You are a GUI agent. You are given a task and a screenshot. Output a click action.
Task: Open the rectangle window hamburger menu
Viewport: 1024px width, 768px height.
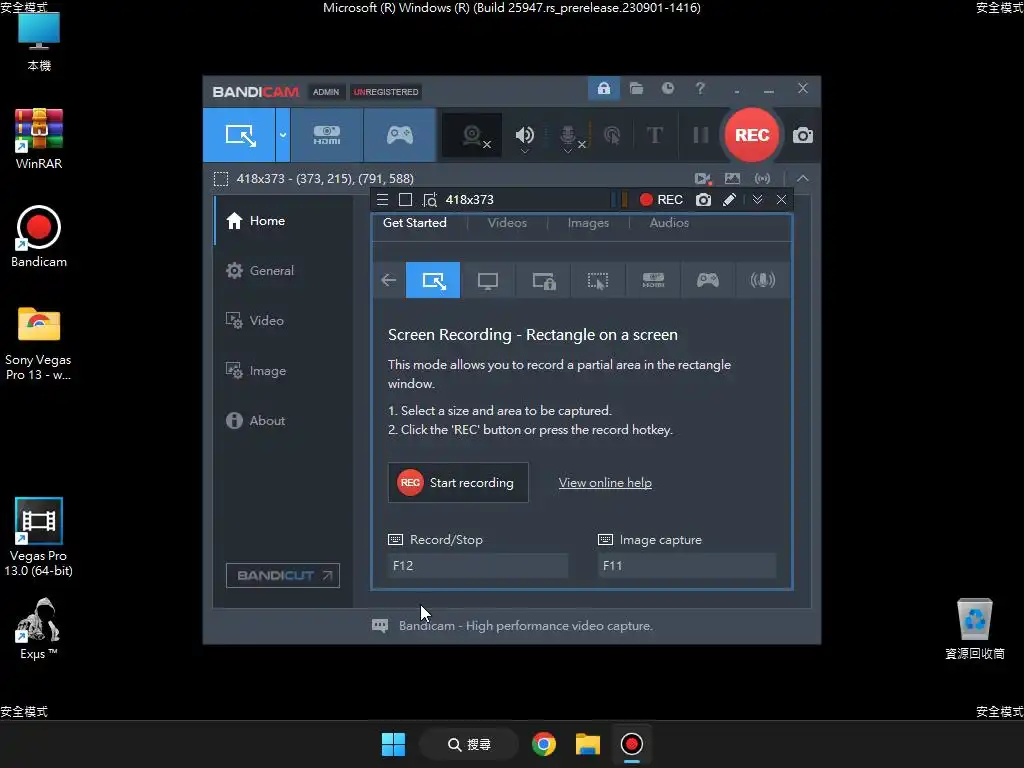click(x=383, y=200)
